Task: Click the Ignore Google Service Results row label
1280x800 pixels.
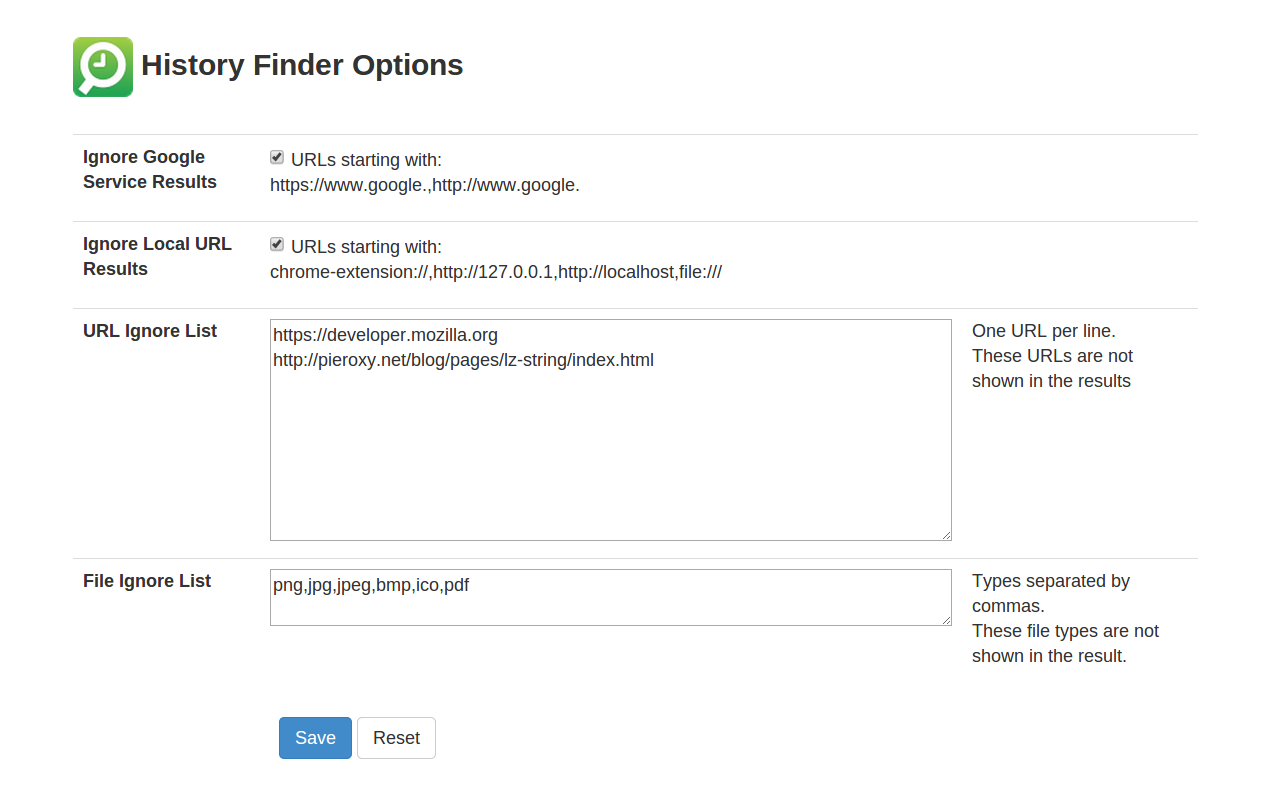Action: pos(150,169)
